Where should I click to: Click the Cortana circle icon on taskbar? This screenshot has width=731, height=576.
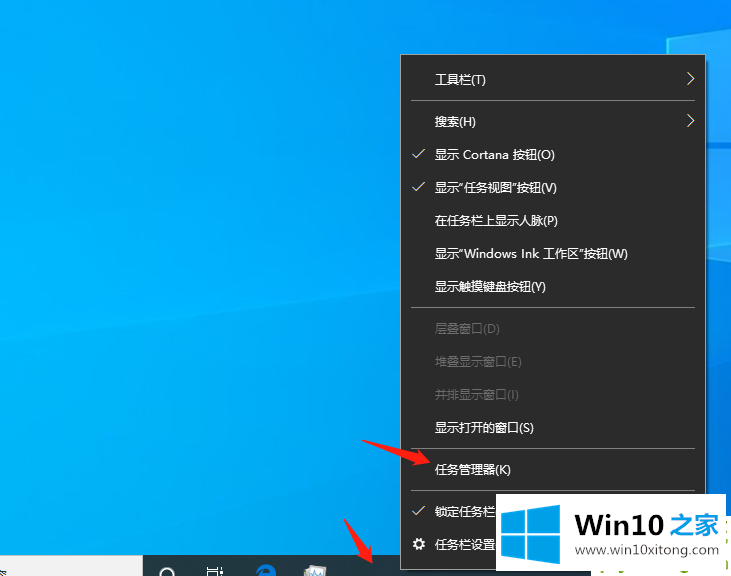pyautogui.click(x=167, y=569)
